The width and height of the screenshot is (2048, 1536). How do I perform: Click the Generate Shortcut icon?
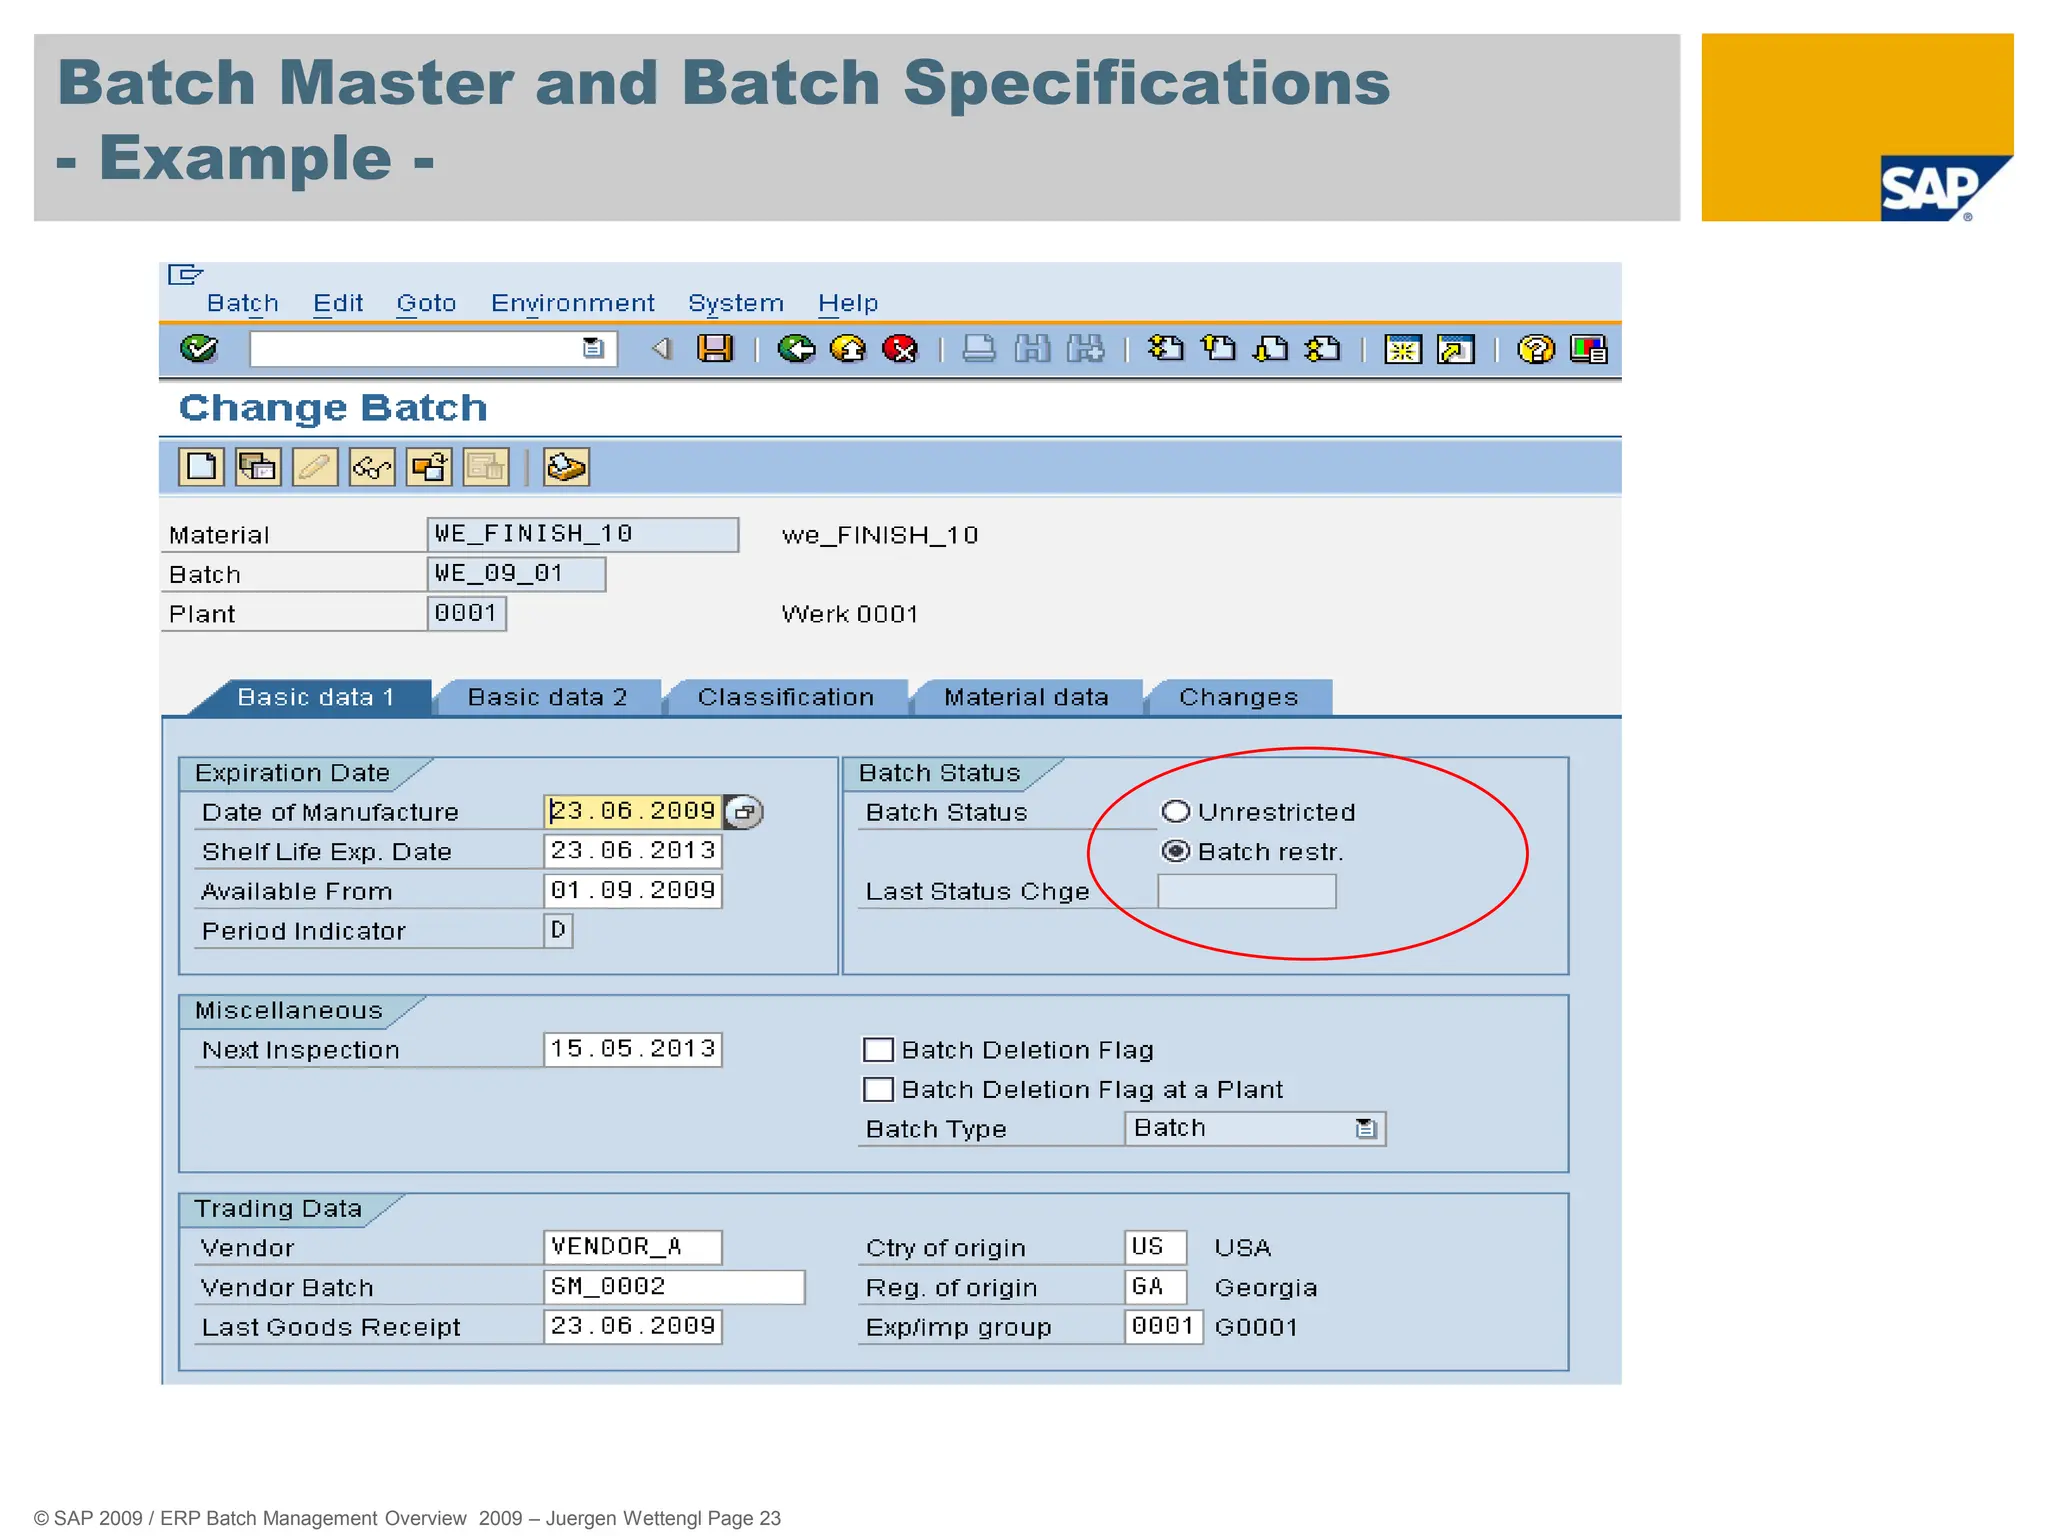[1456, 349]
